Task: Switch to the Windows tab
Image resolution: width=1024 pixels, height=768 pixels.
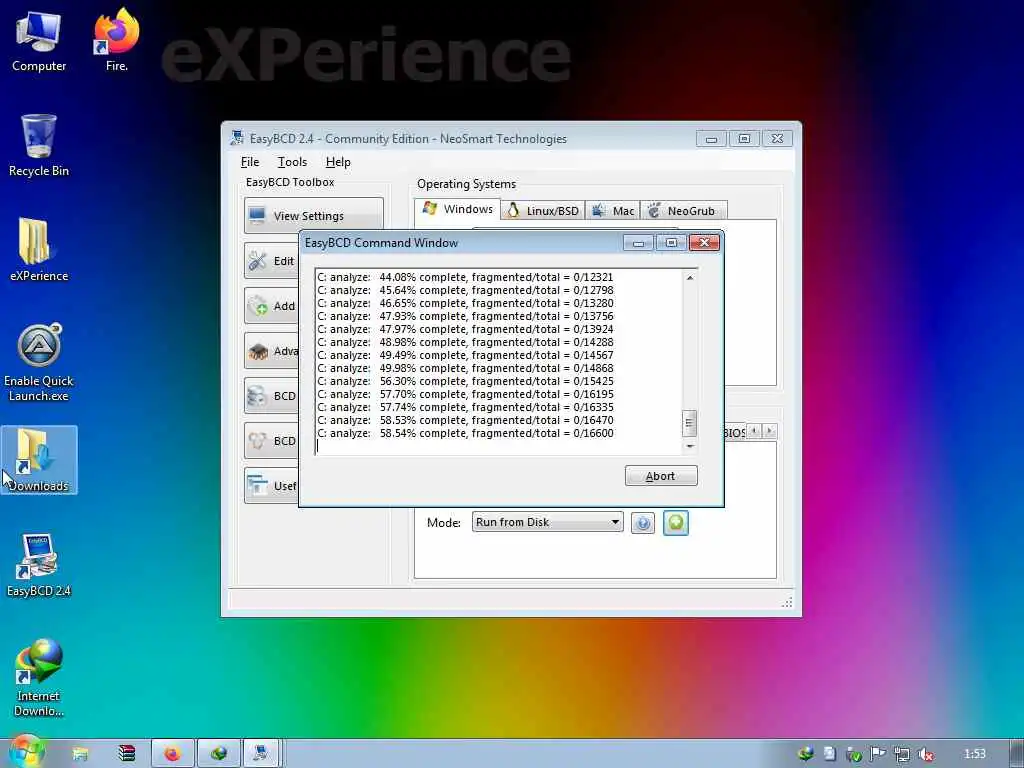Action: [458, 209]
